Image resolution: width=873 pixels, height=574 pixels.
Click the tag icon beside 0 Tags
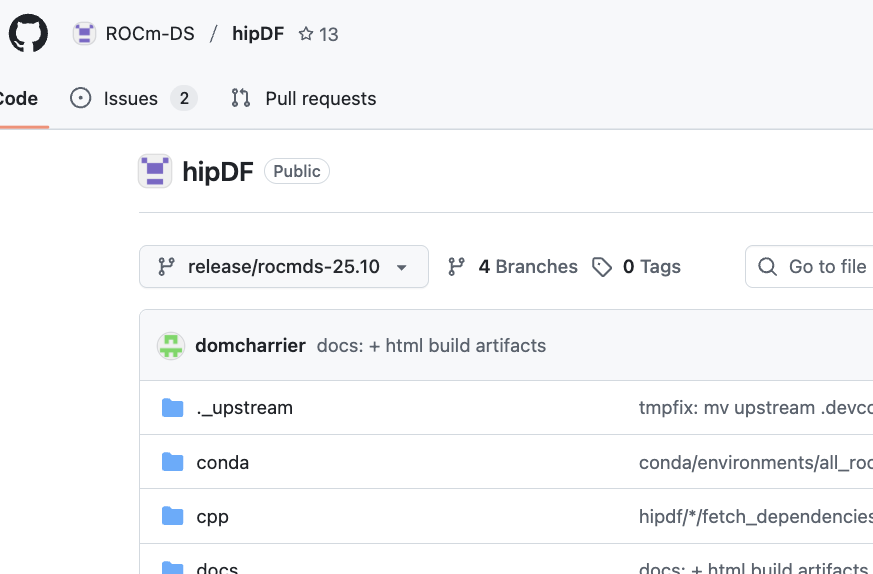coord(602,267)
